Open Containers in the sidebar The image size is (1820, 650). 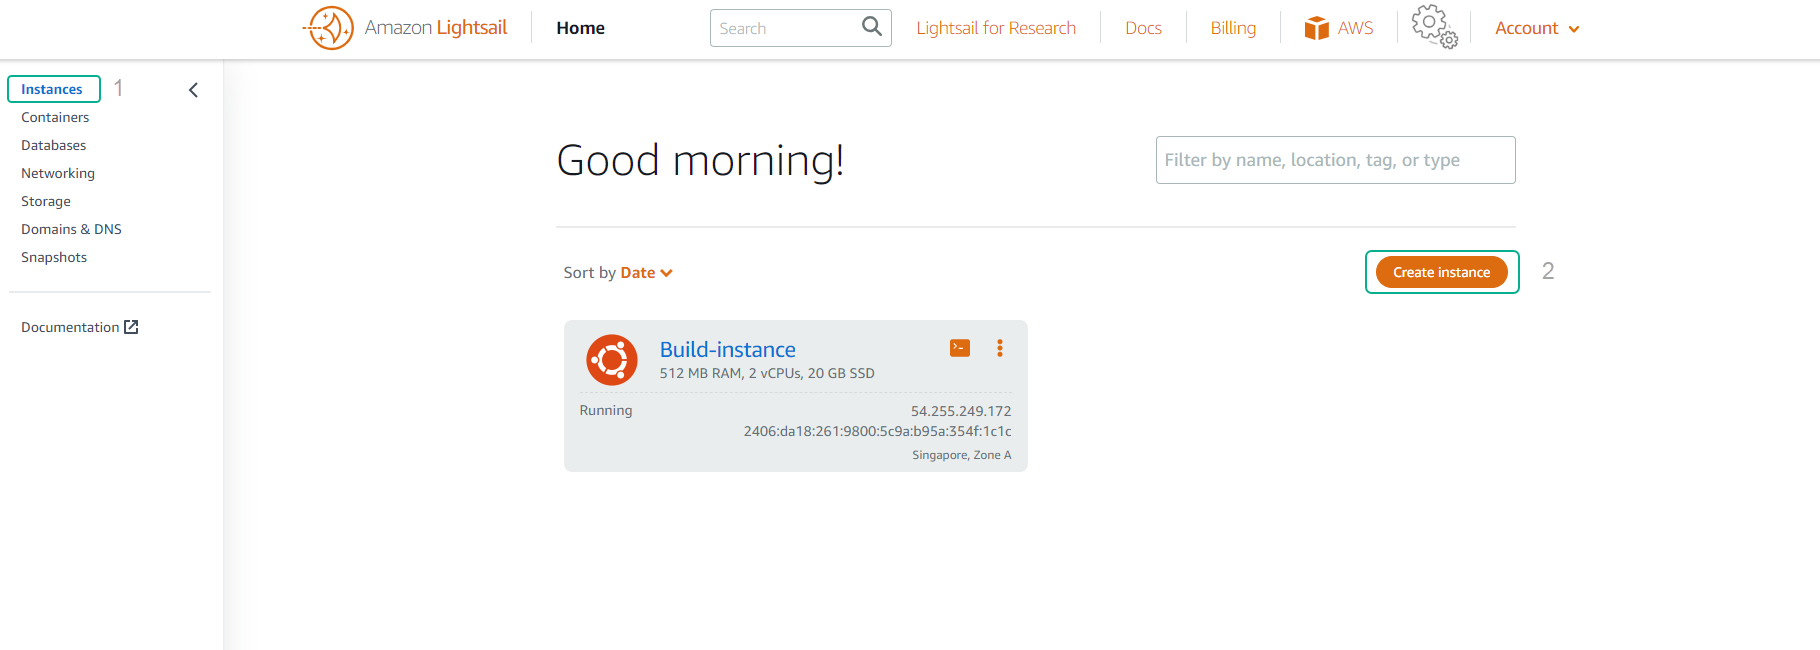[x=55, y=117]
